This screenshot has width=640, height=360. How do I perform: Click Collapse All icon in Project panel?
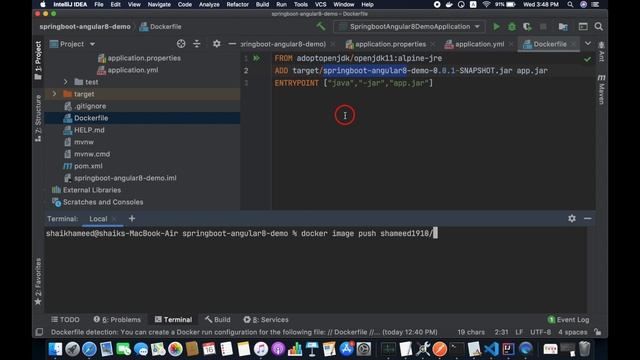[197, 44]
